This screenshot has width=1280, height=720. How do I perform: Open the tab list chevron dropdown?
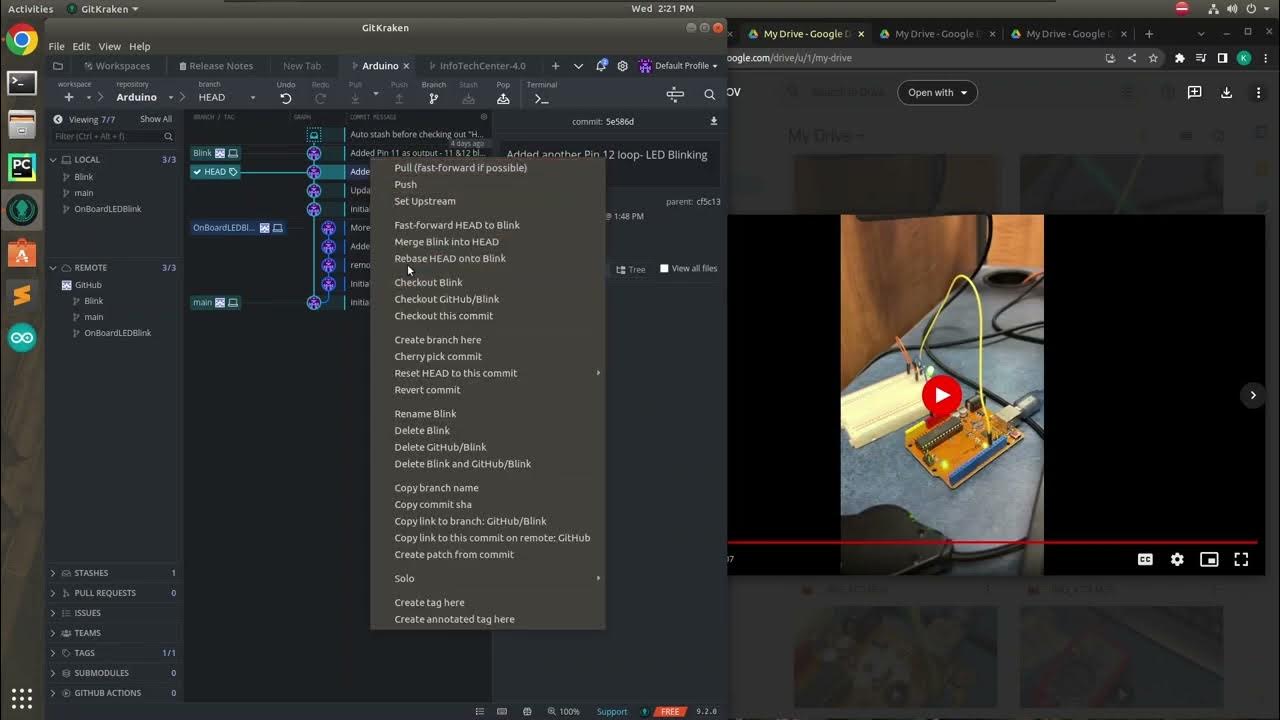pos(578,66)
